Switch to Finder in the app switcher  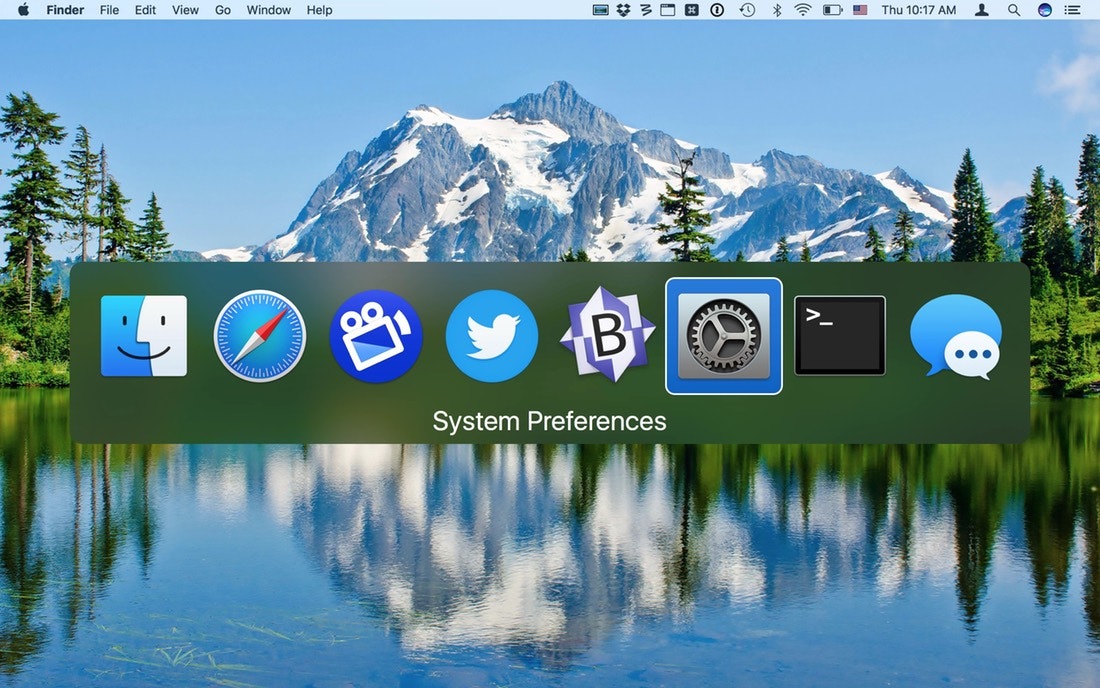click(x=144, y=336)
